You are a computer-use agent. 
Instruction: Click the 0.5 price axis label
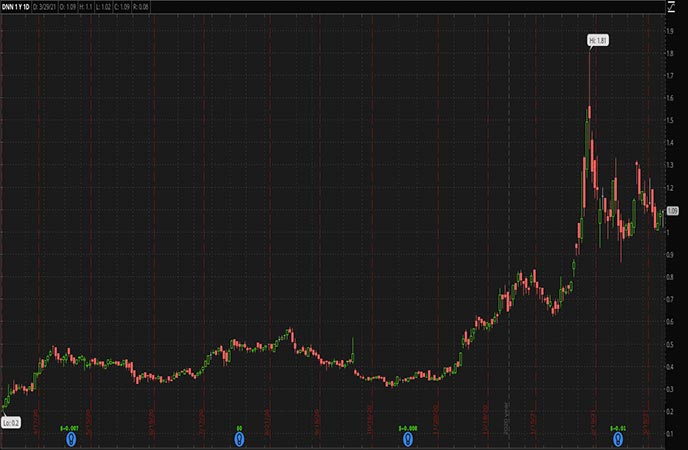click(x=670, y=344)
